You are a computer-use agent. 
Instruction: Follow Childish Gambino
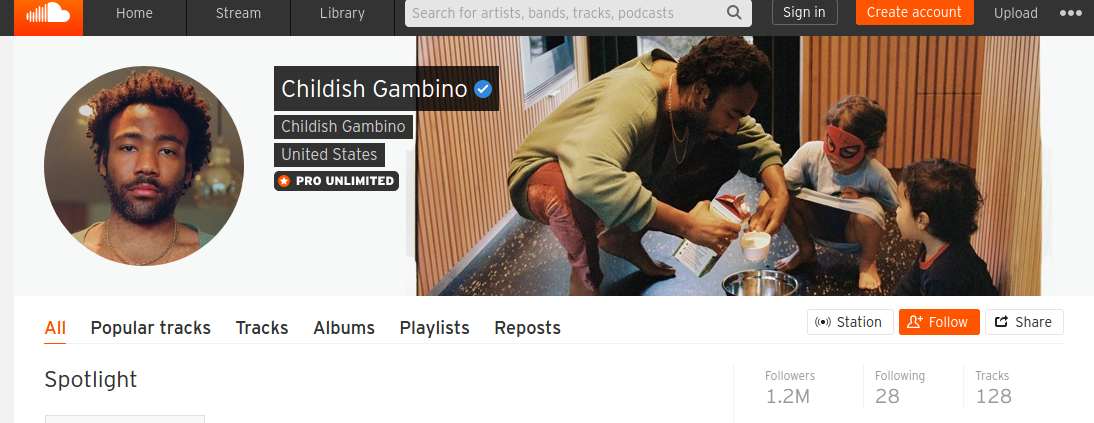939,322
